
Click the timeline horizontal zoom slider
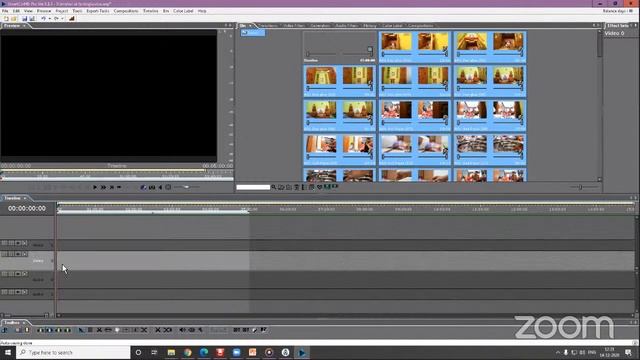[x=25, y=316]
